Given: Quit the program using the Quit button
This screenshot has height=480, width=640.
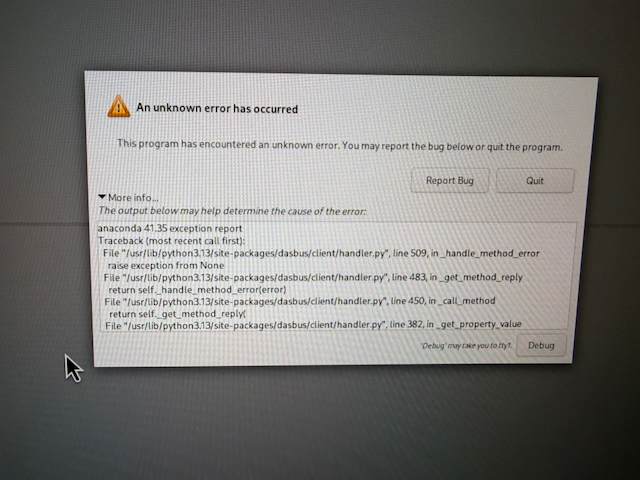Looking at the screenshot, I should point(535,181).
